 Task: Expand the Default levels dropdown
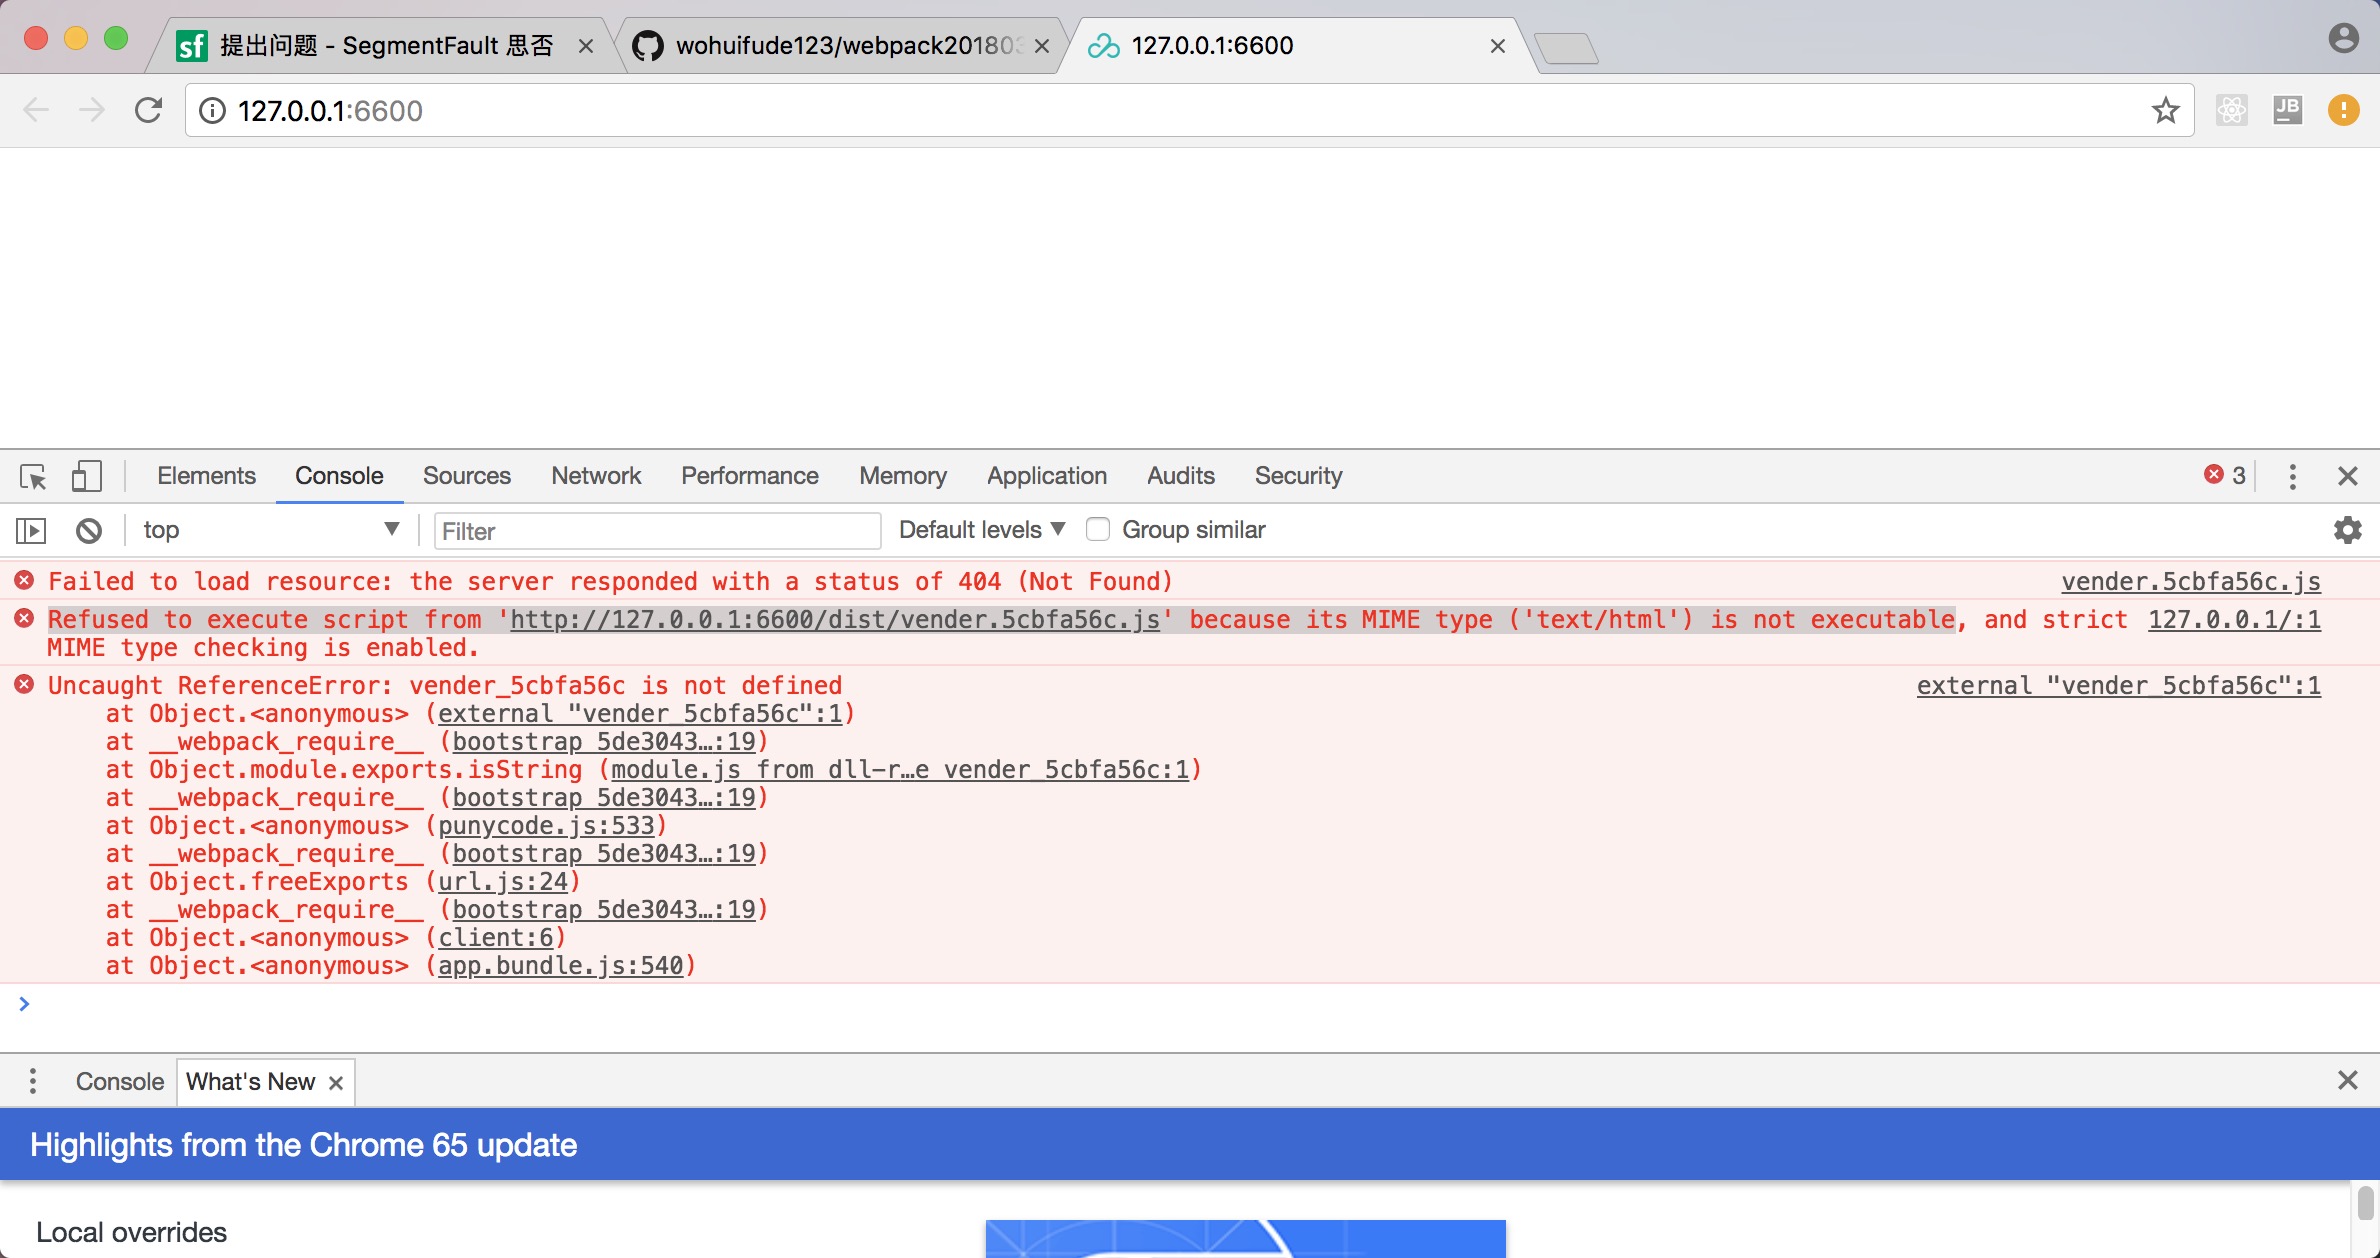(981, 530)
